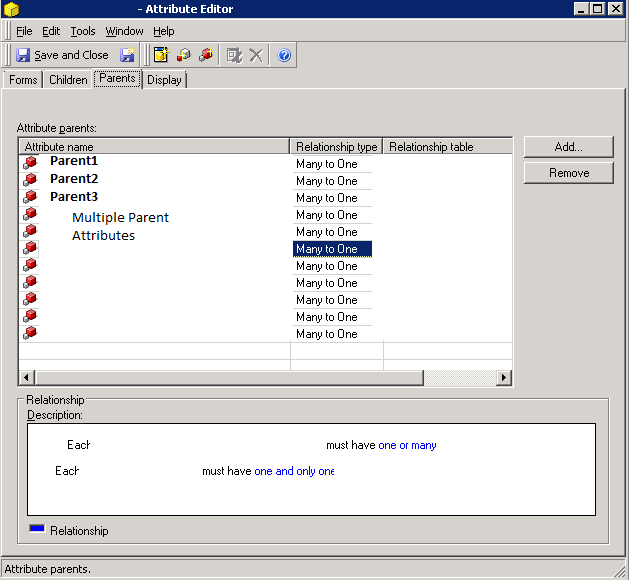Click the new form toolbar icon
The height and width of the screenshot is (580, 629).
pos(161,55)
